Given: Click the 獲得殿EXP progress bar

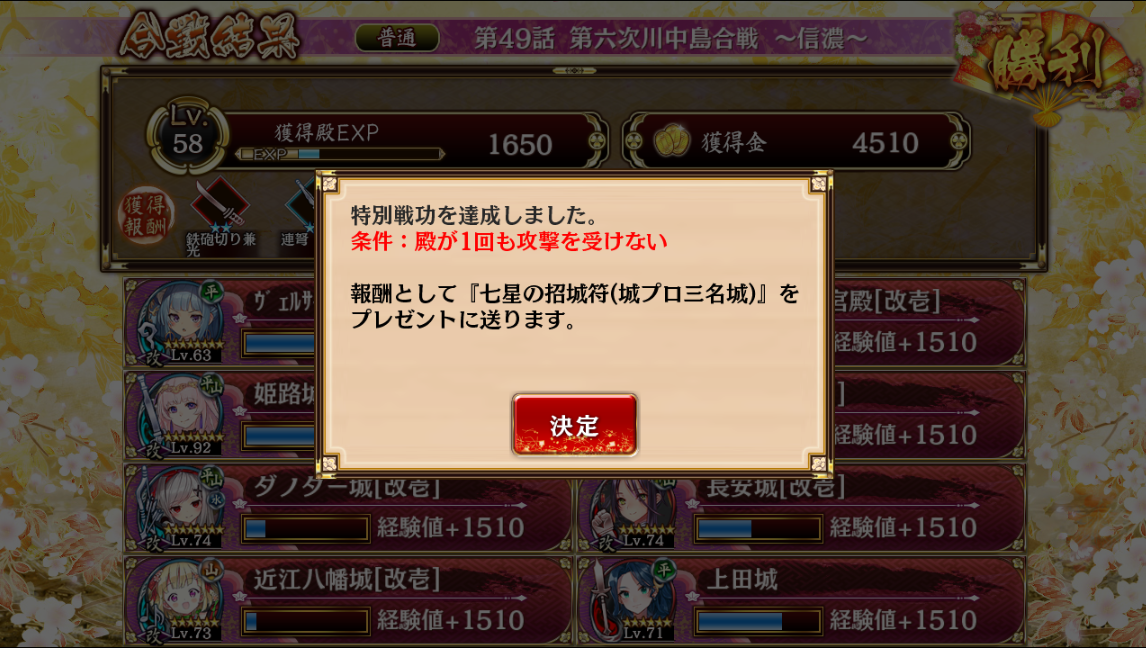Looking at the screenshot, I should coord(341,154).
